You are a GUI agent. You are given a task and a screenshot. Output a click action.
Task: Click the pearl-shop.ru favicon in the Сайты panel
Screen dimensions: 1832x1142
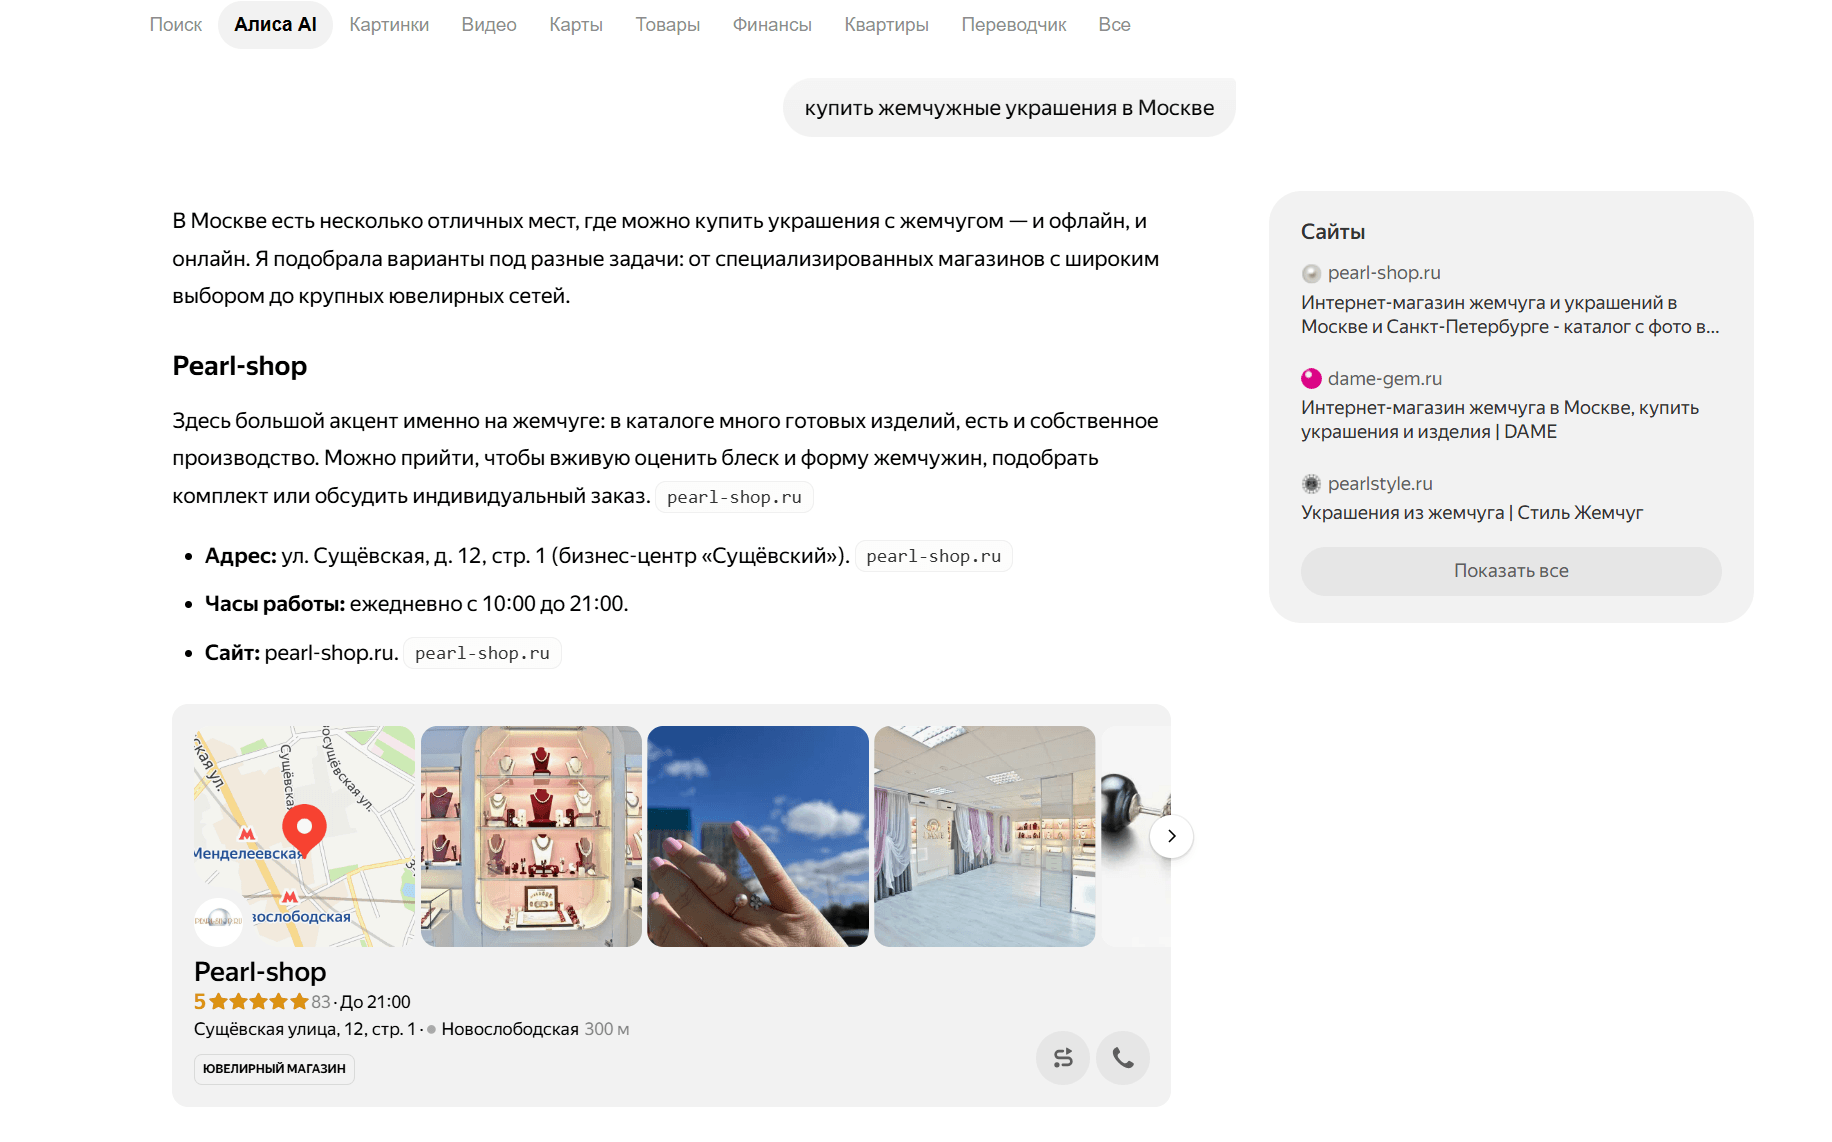[1311, 273]
